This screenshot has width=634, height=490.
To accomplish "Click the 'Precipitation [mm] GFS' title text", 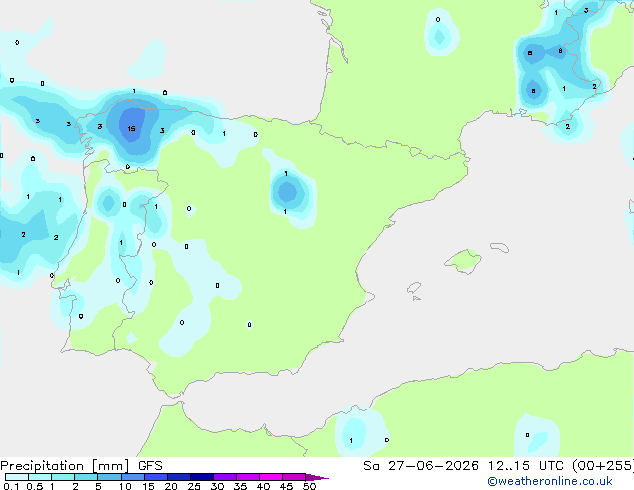I will (x=81, y=466).
